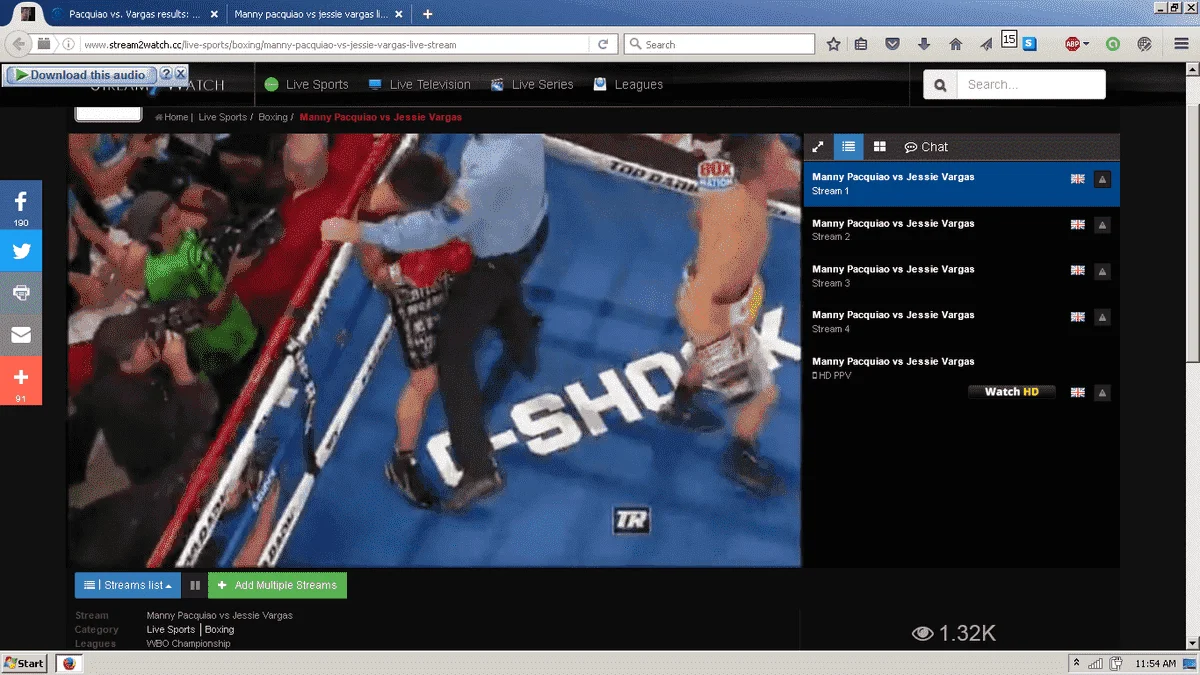
Task: Click the blue S extension icon
Action: [x=1029, y=44]
